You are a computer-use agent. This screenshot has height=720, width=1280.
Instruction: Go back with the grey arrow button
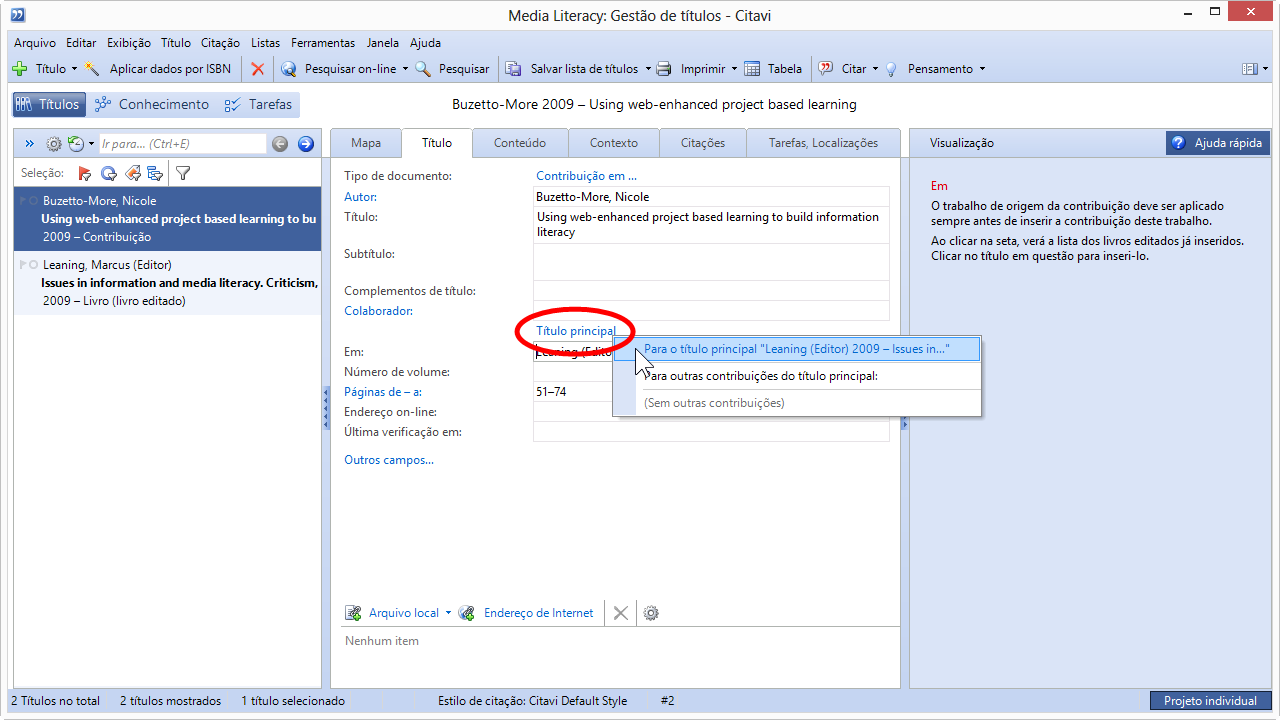click(280, 144)
